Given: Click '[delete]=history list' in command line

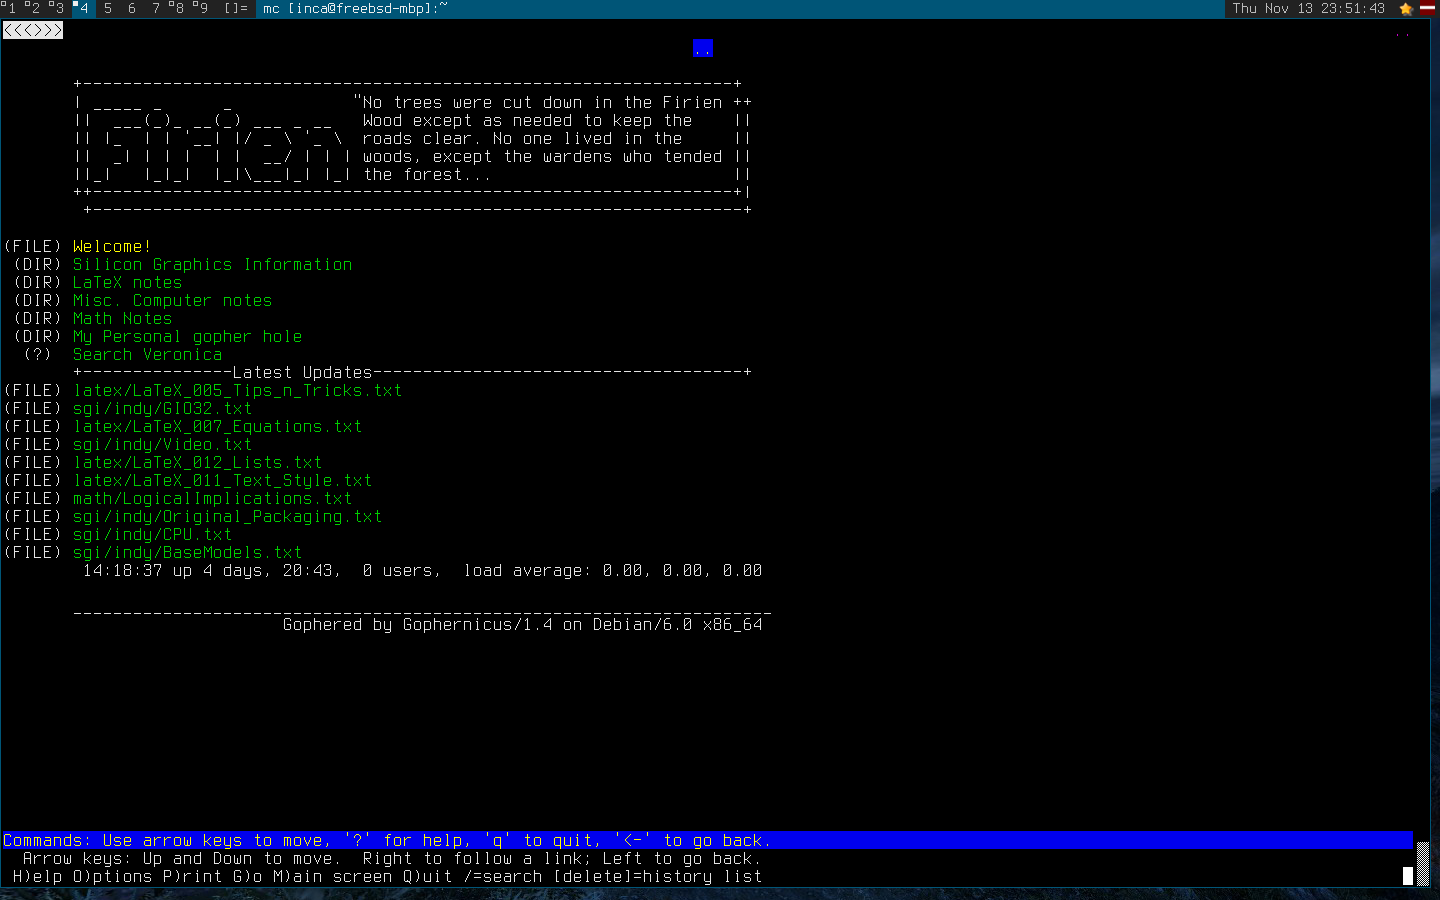Looking at the screenshot, I should [x=657, y=876].
